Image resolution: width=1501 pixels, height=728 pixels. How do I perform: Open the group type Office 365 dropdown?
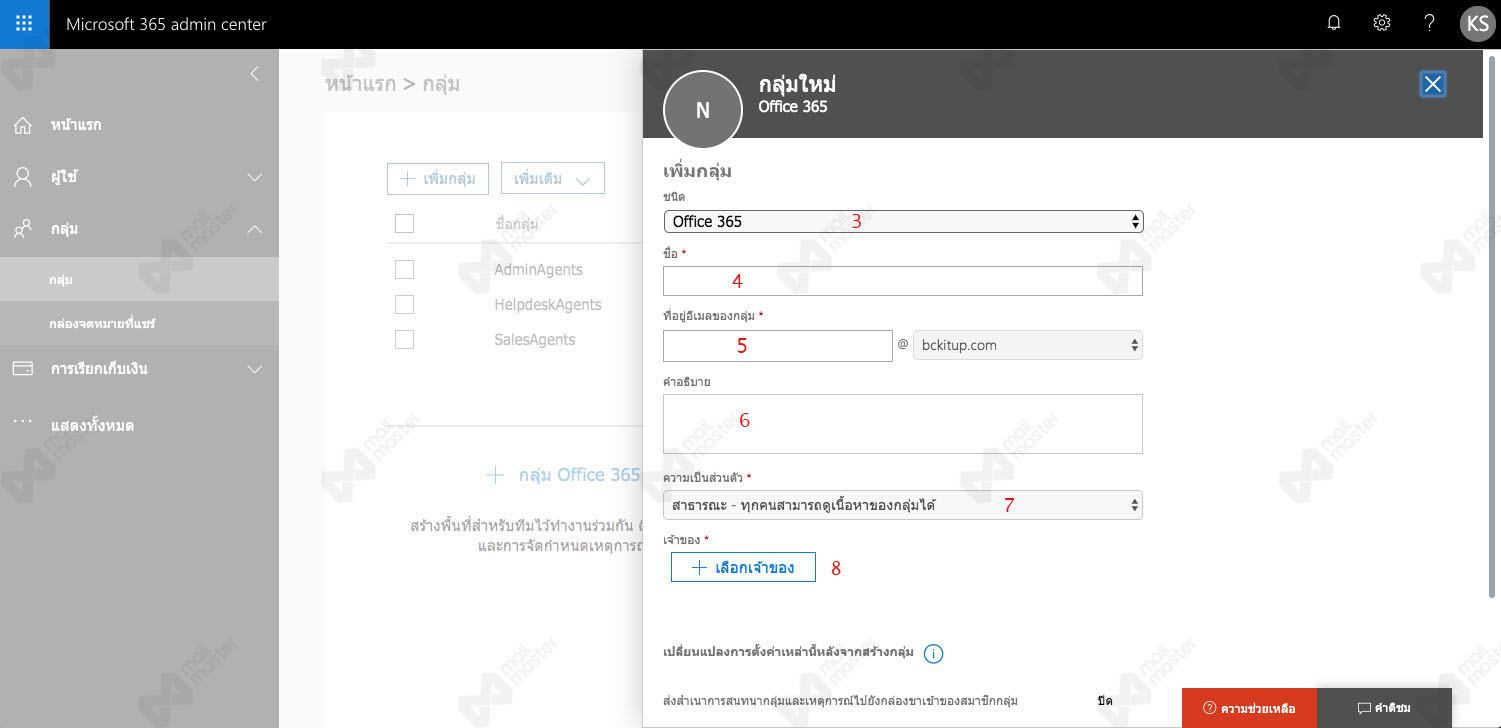click(903, 221)
